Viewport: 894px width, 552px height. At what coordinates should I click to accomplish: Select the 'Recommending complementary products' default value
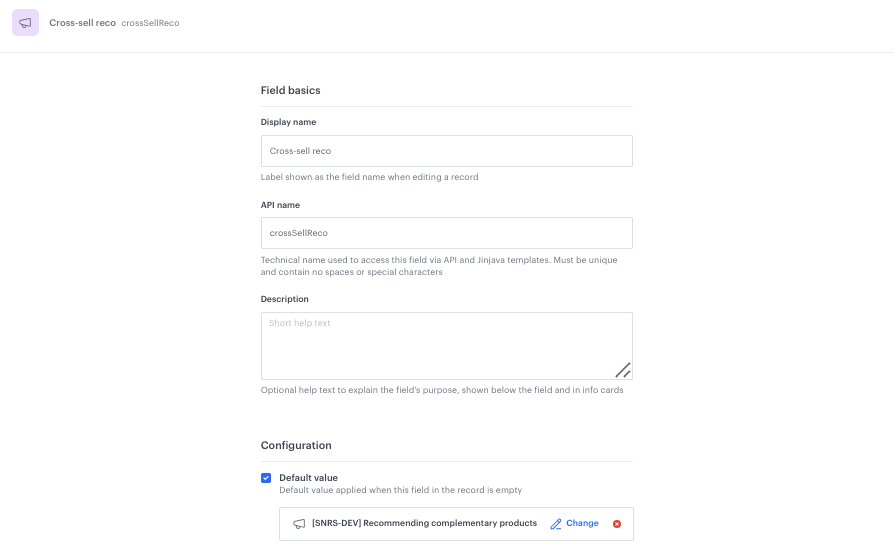pyautogui.click(x=424, y=524)
